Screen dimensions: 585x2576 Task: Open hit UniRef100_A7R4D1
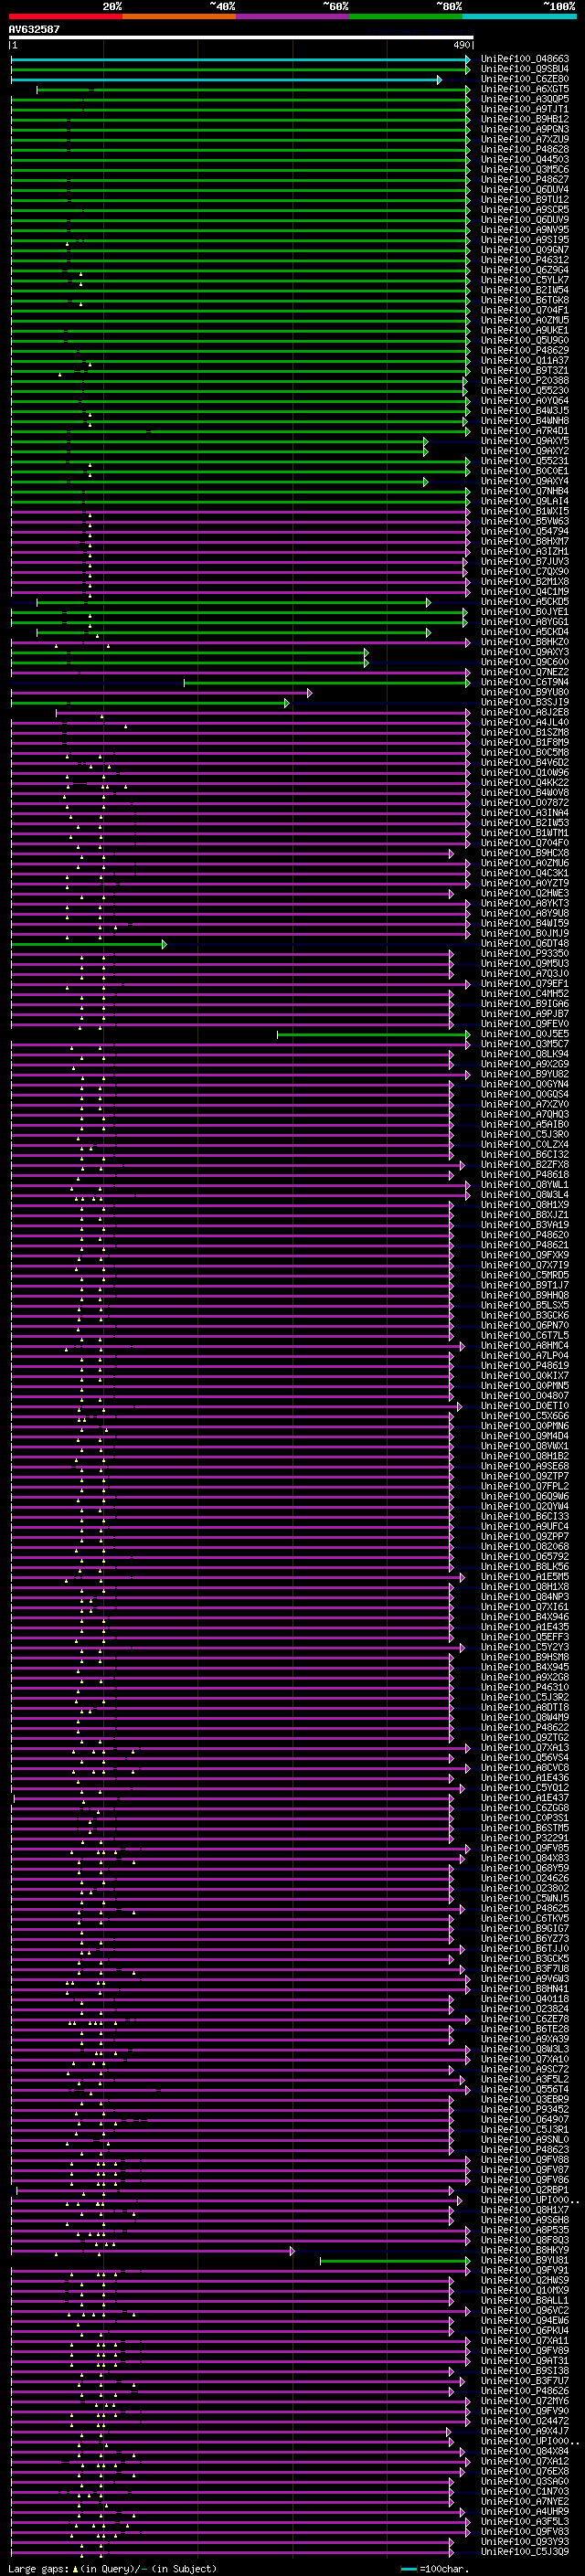[x=525, y=431]
